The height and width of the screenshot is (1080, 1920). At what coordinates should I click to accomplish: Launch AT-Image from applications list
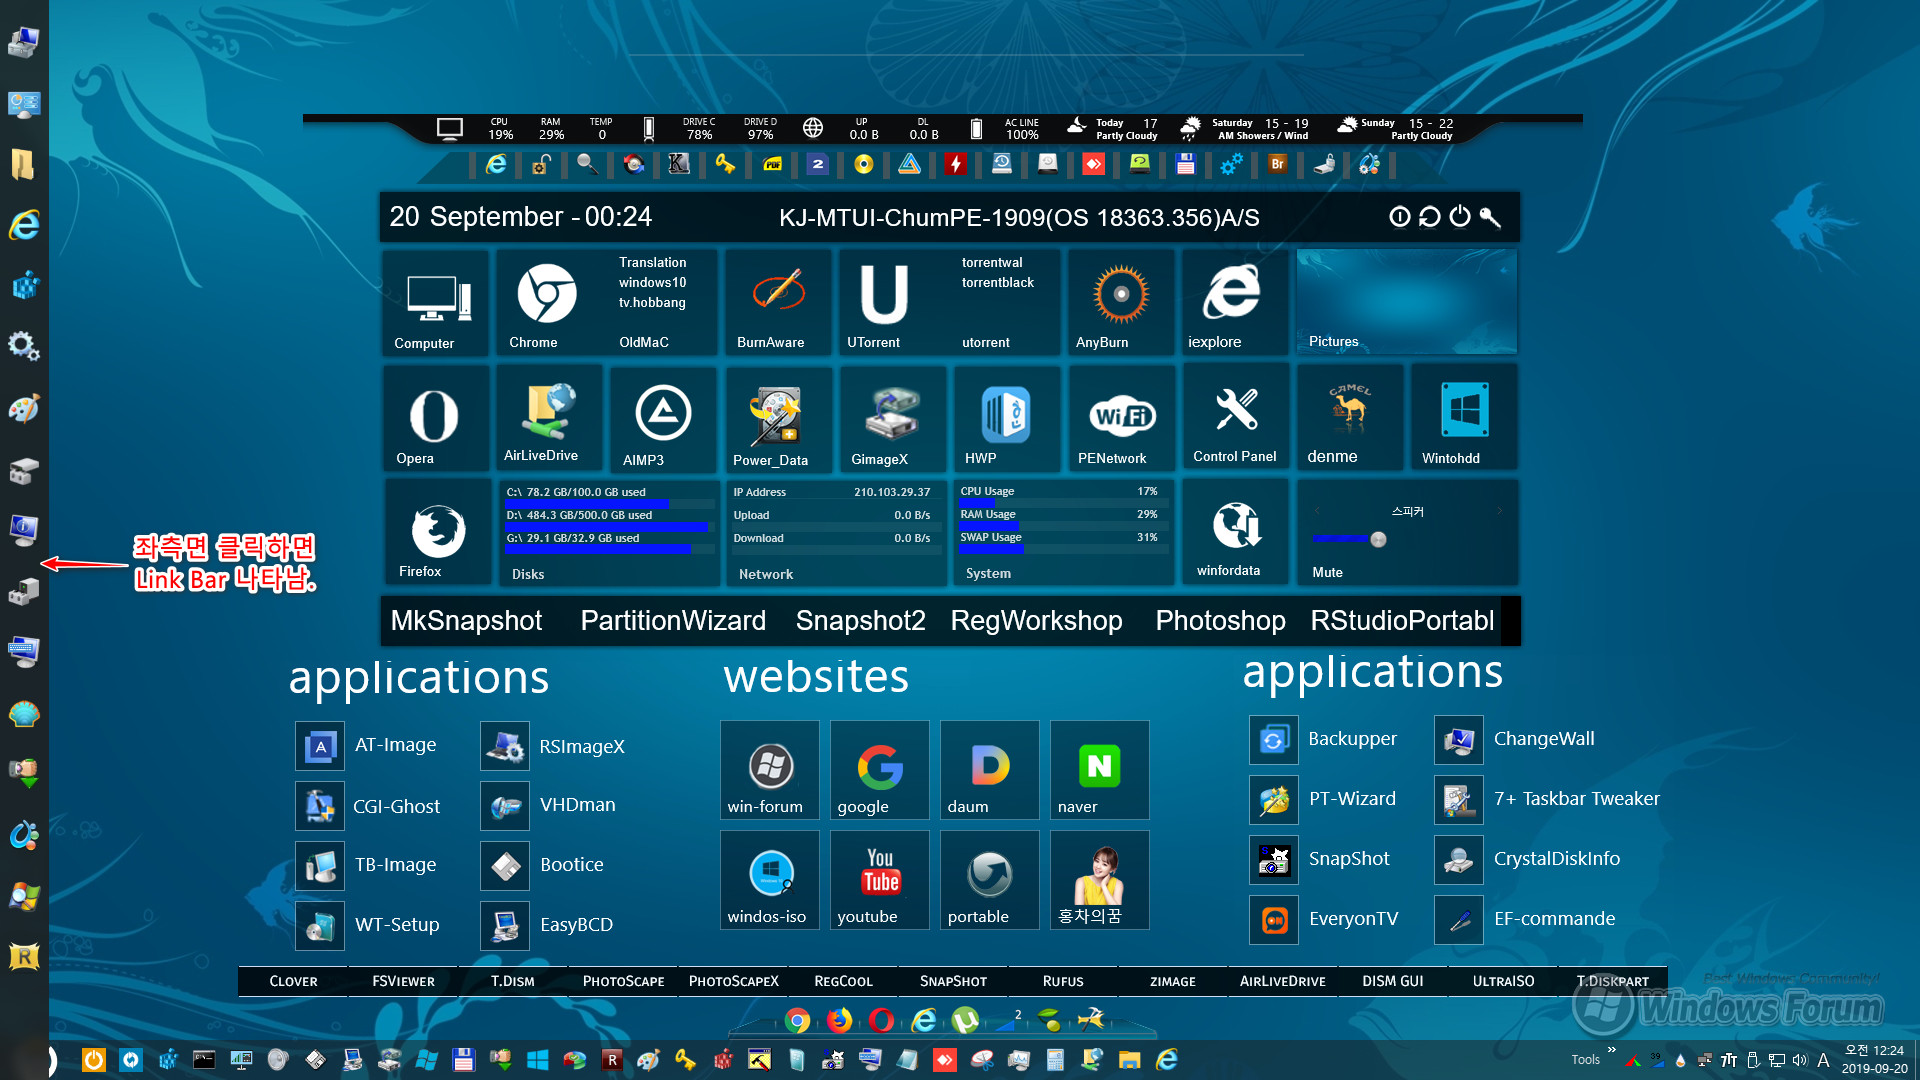pyautogui.click(x=367, y=746)
